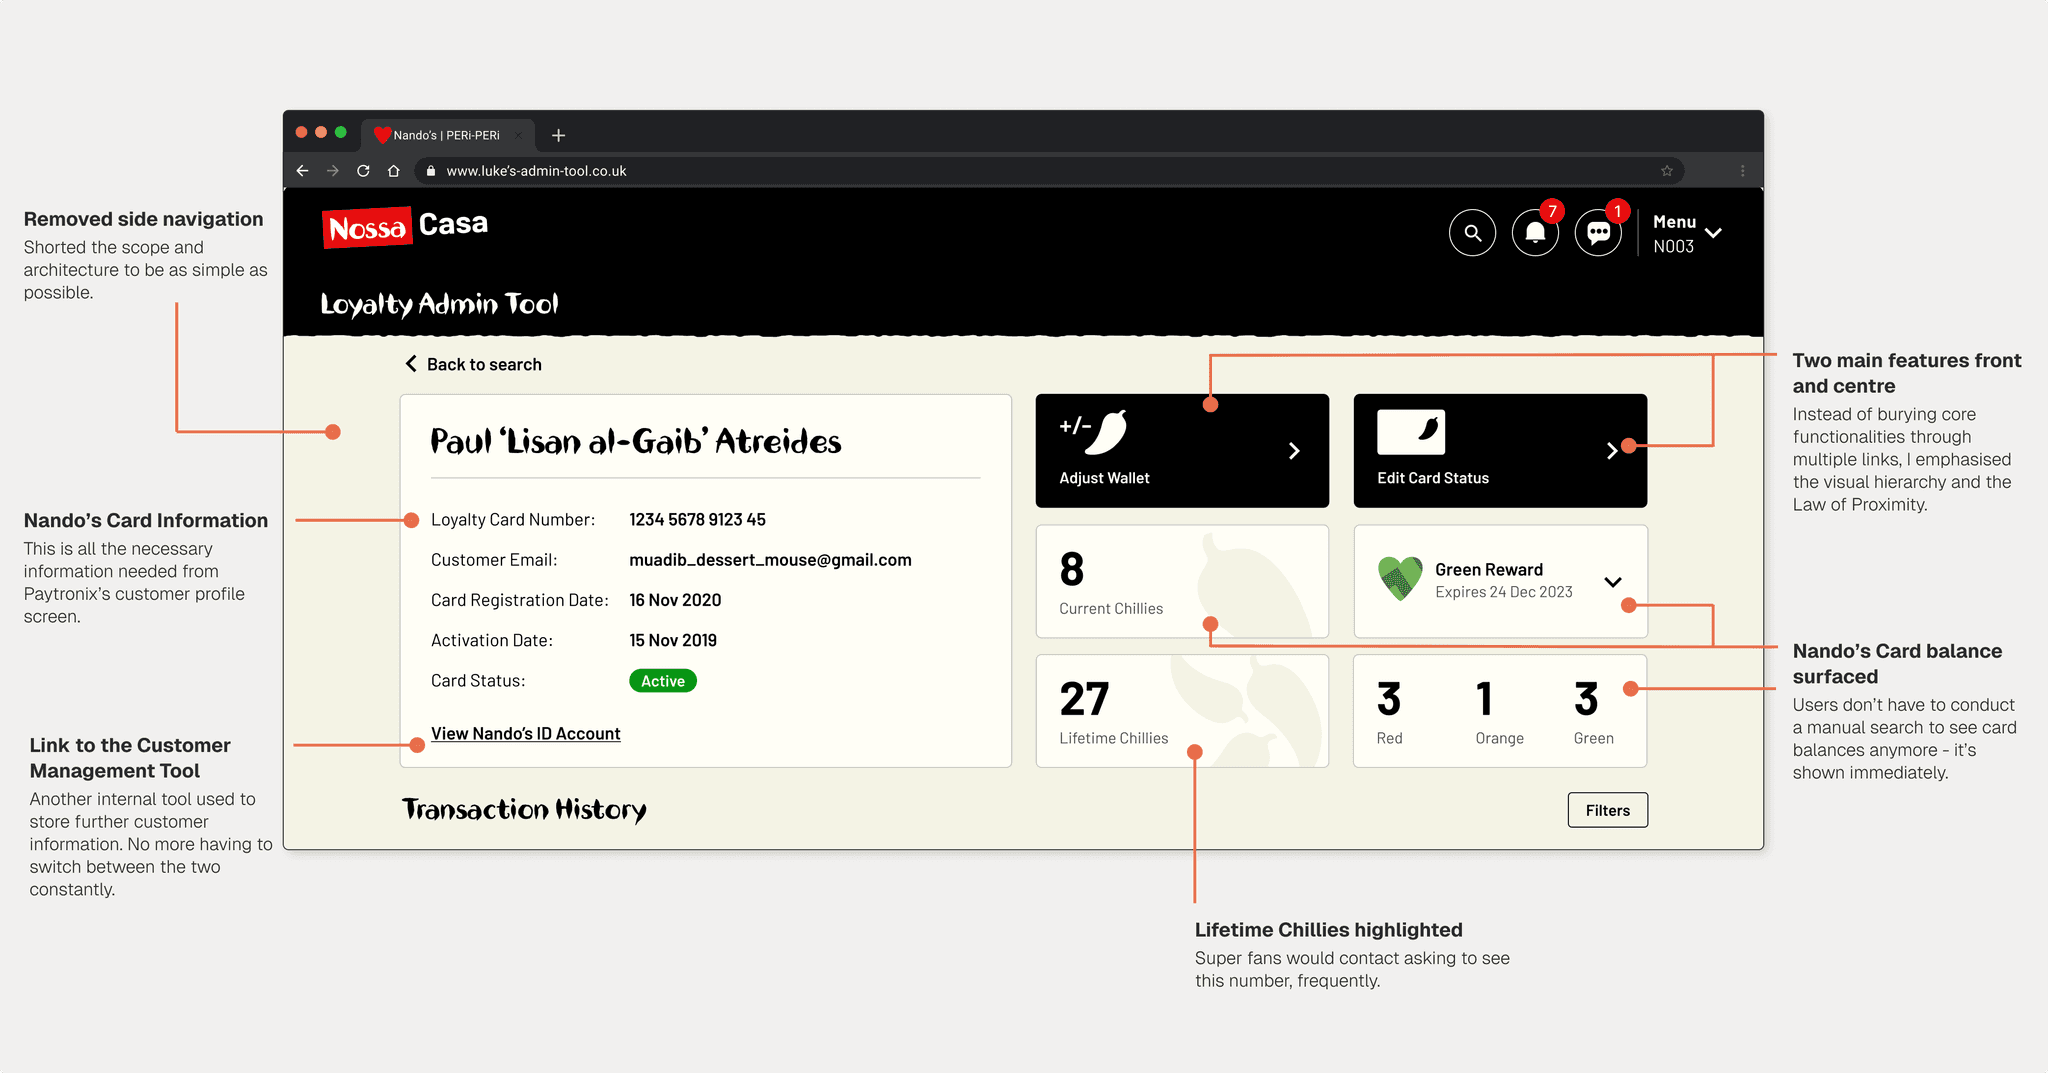The height and width of the screenshot is (1073, 2048).
Task: Click the Transaction History heading
Action: click(x=524, y=809)
